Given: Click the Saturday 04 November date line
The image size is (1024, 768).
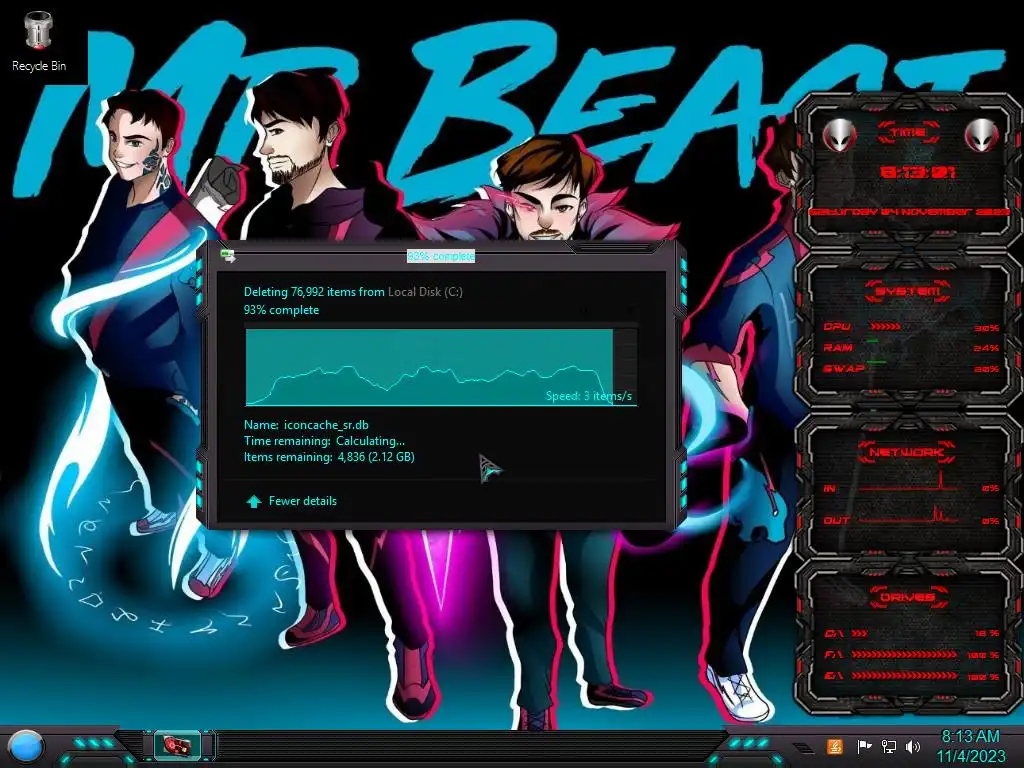Looking at the screenshot, I should pyautogui.click(x=908, y=212).
